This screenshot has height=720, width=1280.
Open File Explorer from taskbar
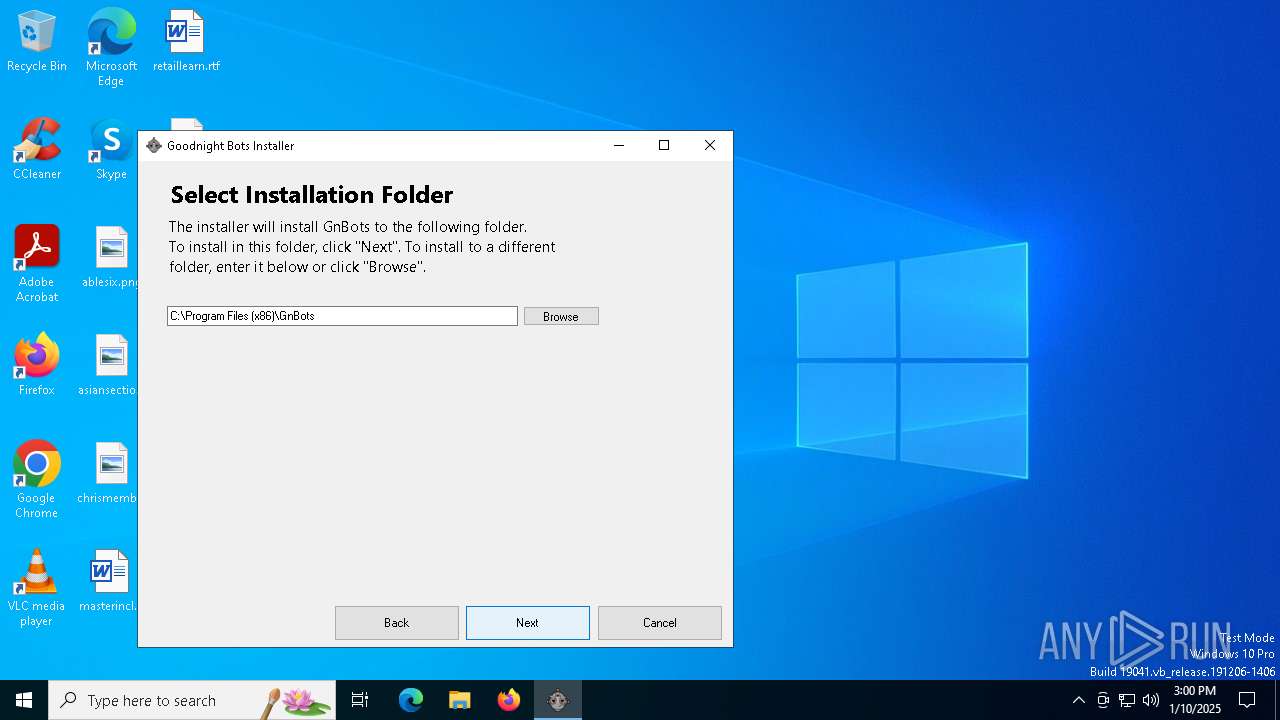point(459,700)
